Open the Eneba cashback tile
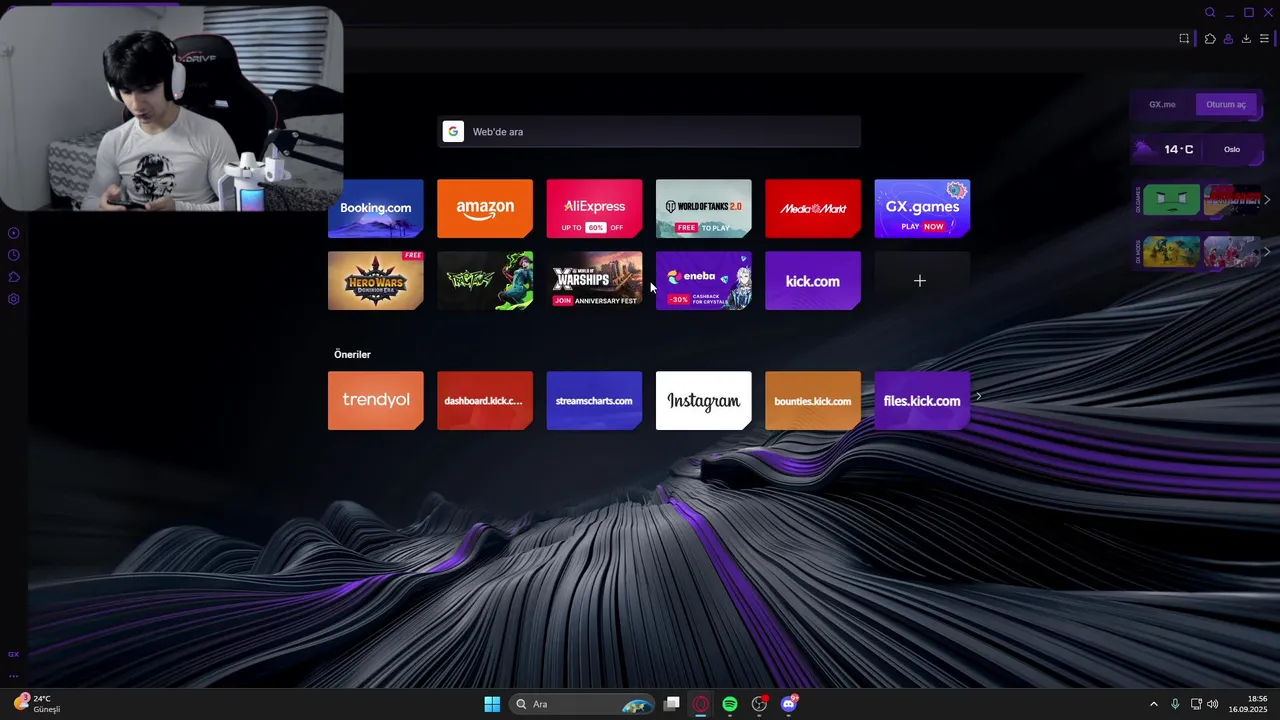This screenshot has height=720, width=1280. [704, 281]
